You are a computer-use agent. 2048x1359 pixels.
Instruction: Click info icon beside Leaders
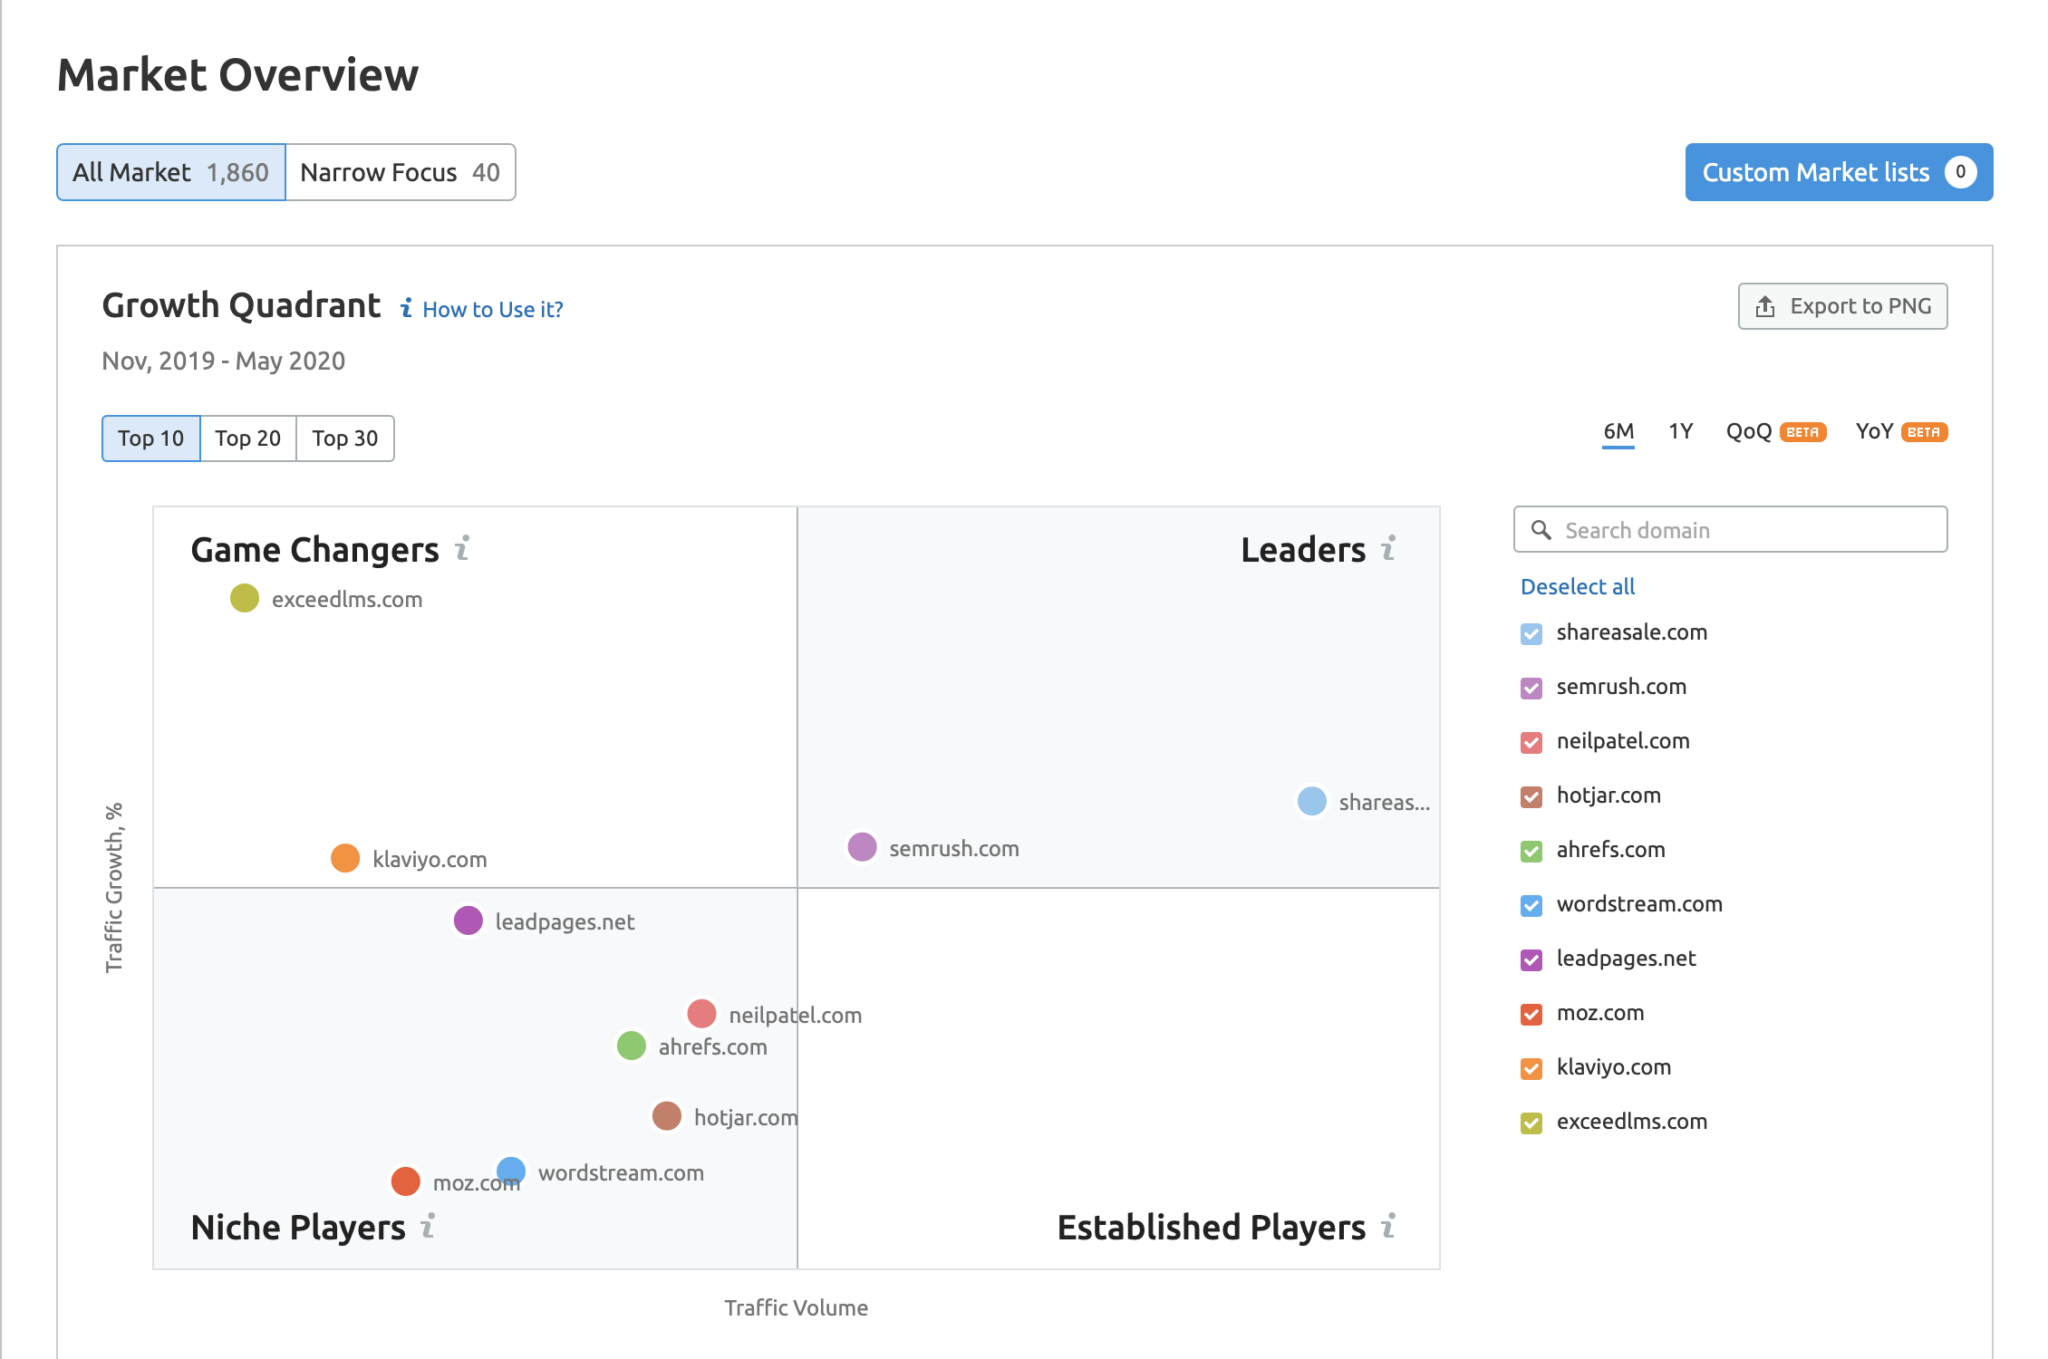coord(1388,548)
